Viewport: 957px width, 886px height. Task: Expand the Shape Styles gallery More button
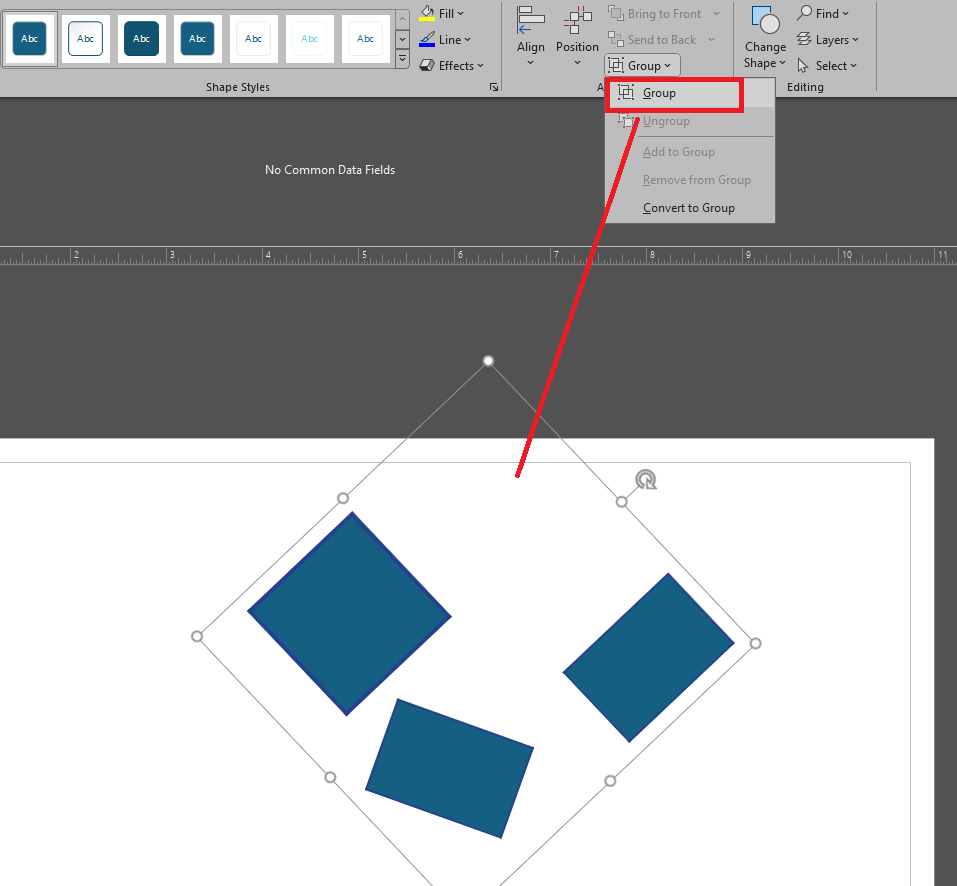click(x=402, y=59)
